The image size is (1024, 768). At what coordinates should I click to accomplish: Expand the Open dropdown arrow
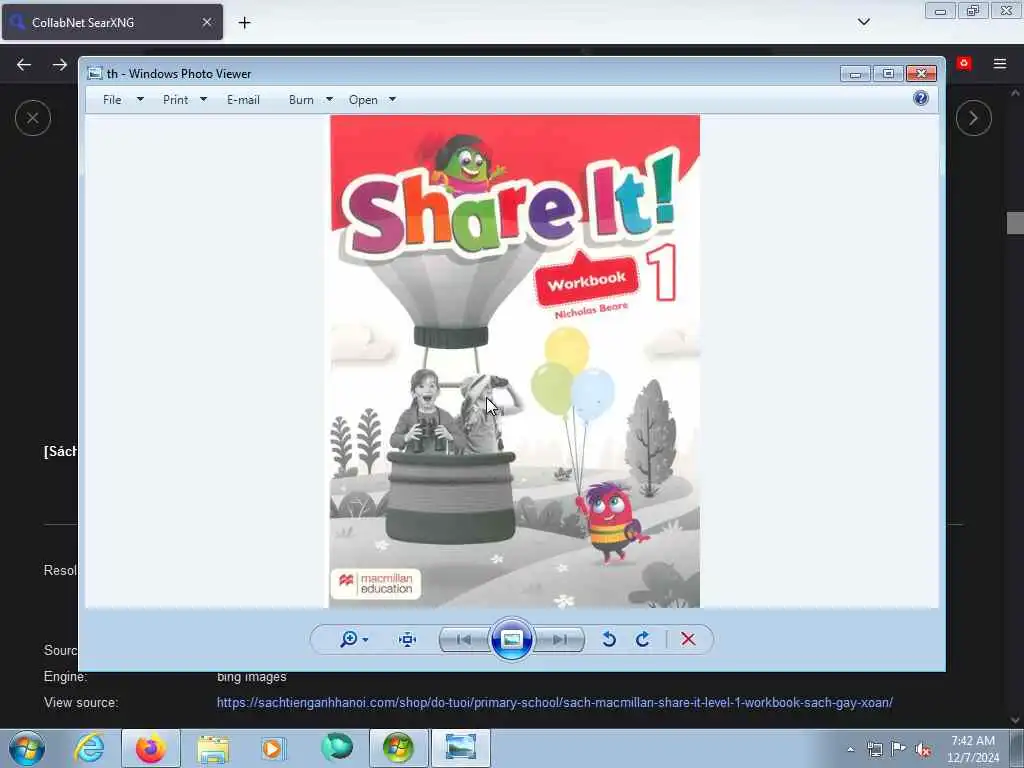[392, 100]
